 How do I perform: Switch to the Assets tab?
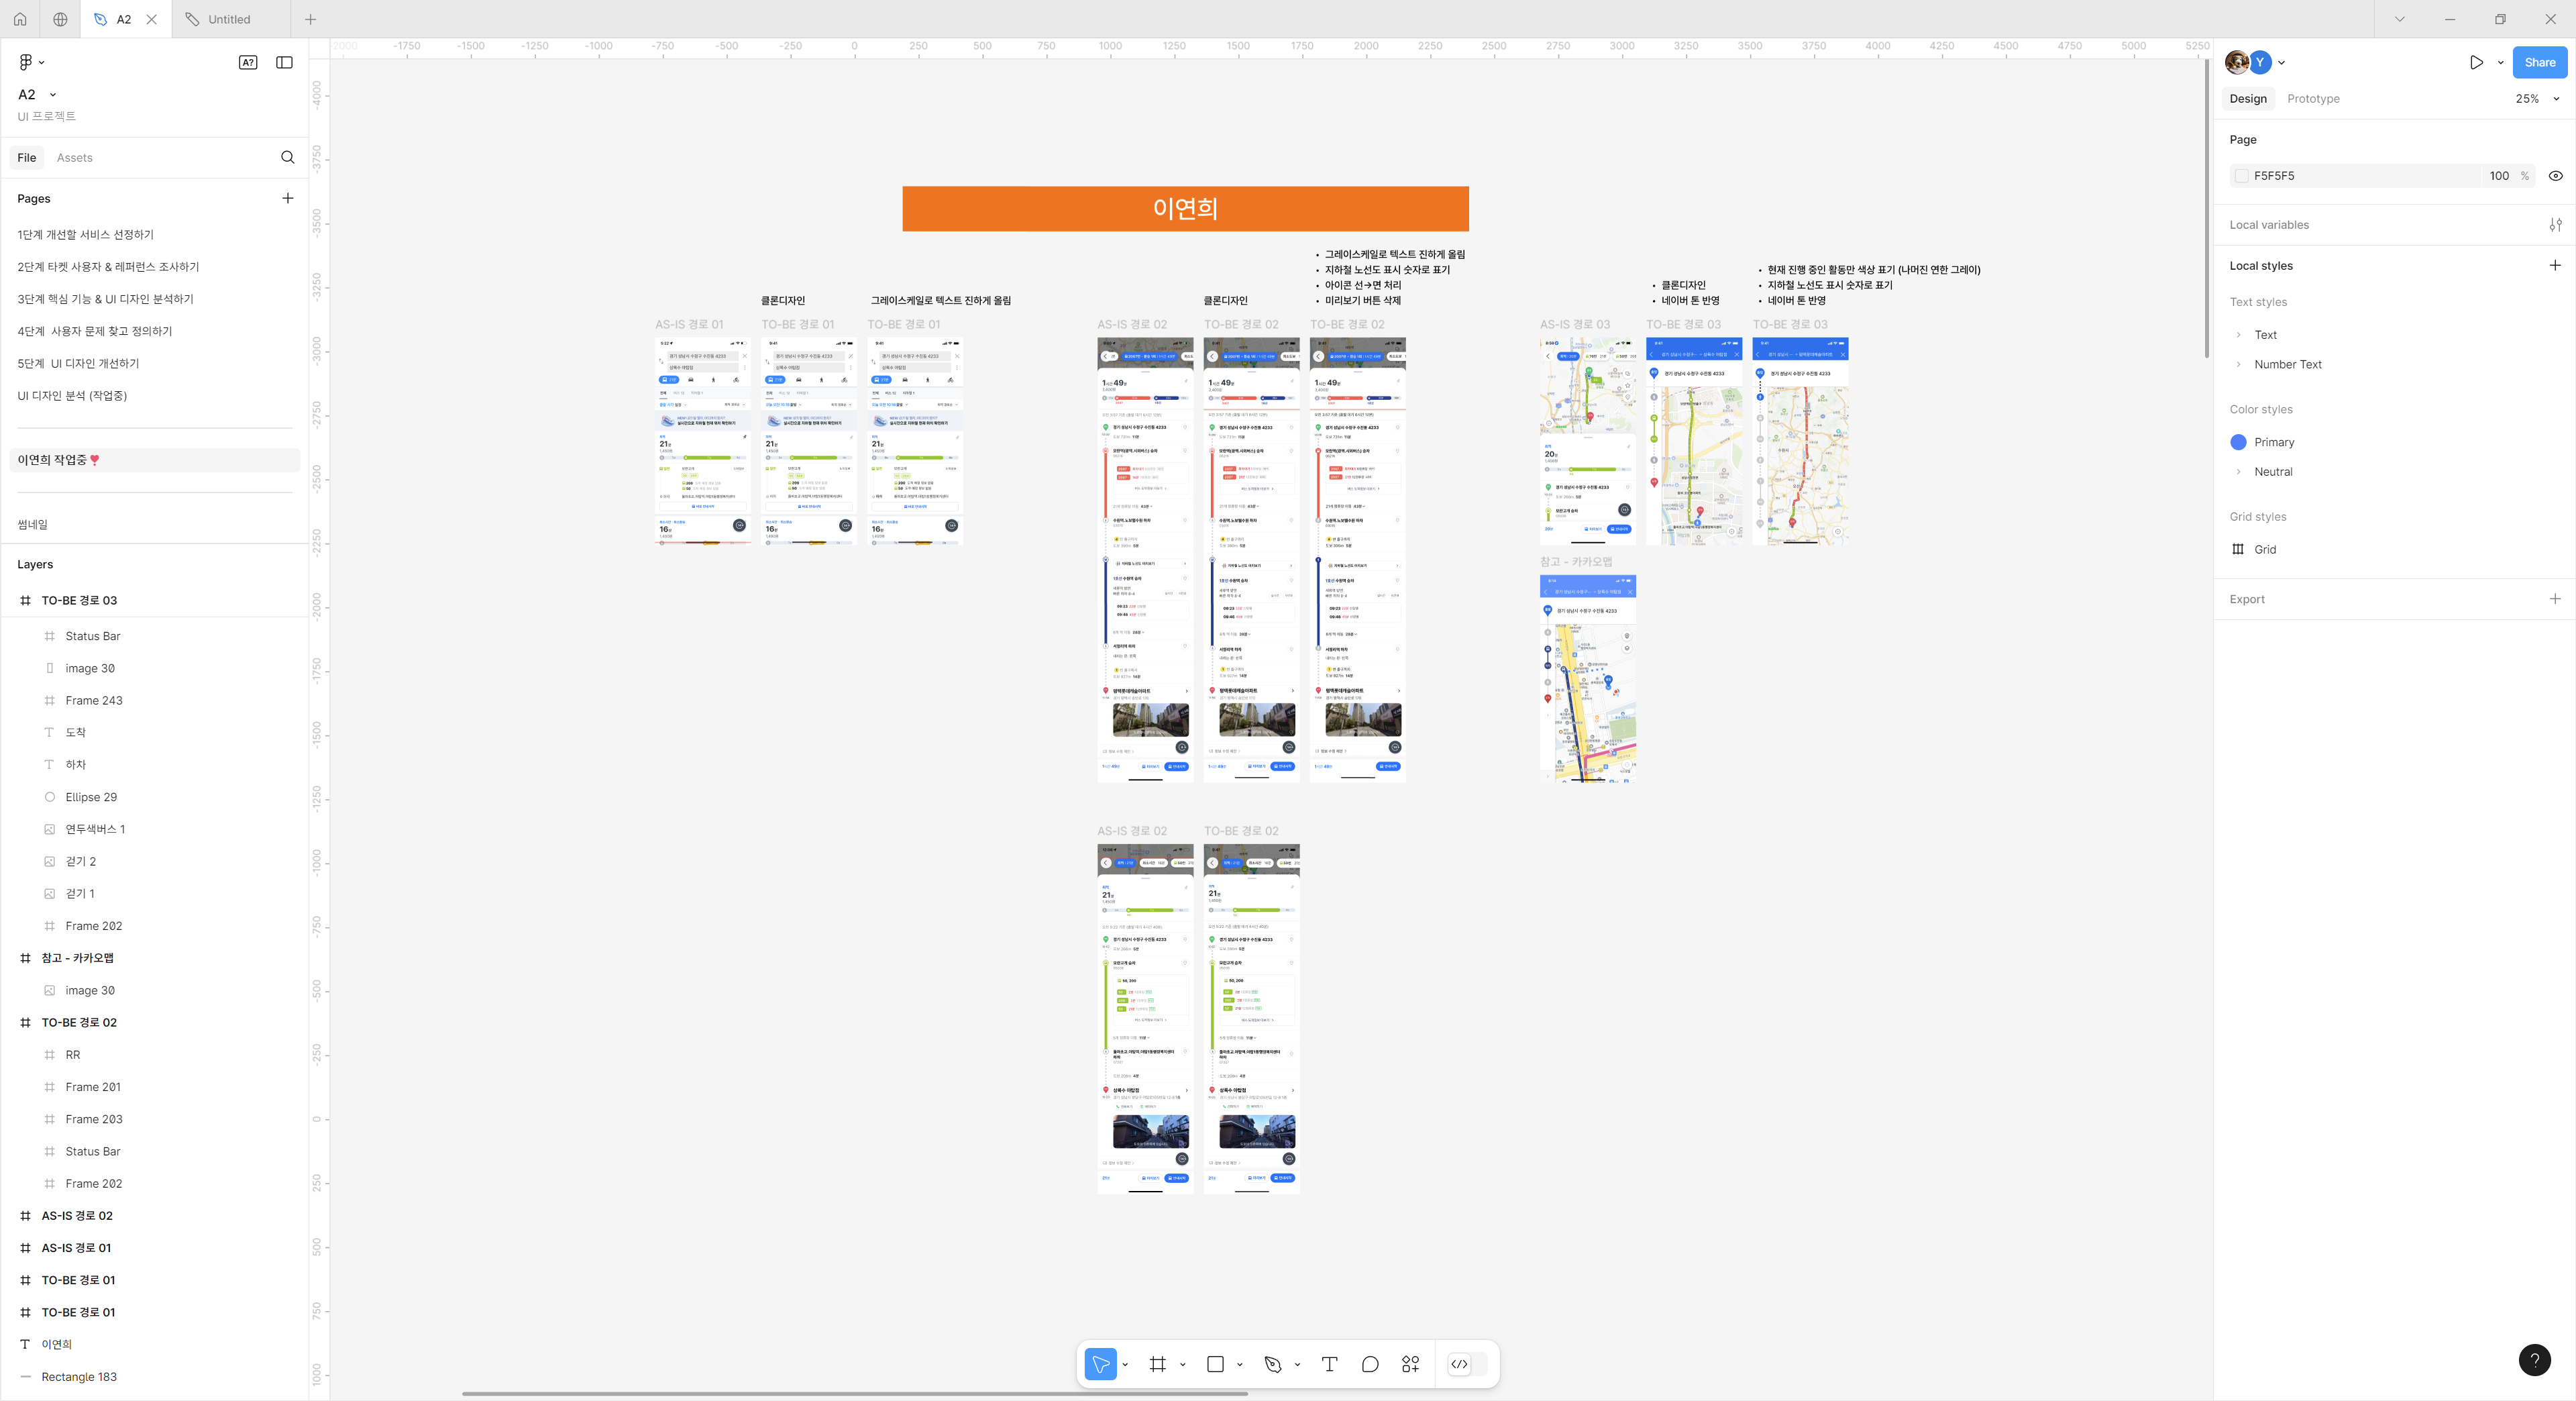(x=74, y=158)
